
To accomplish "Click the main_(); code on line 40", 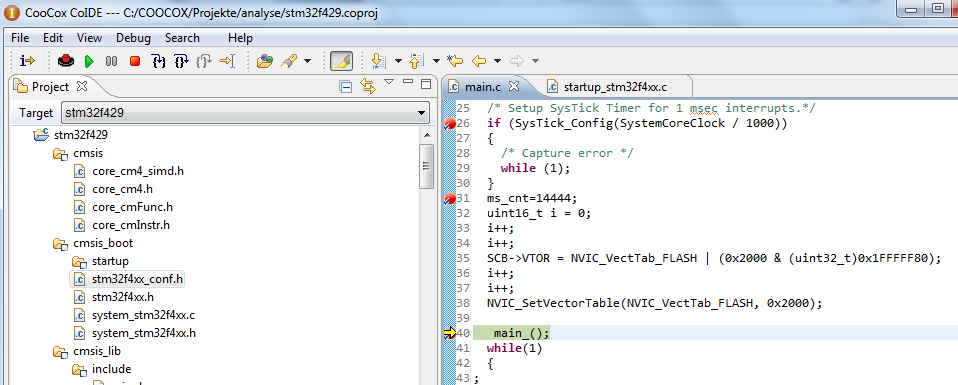I will click(x=522, y=333).
